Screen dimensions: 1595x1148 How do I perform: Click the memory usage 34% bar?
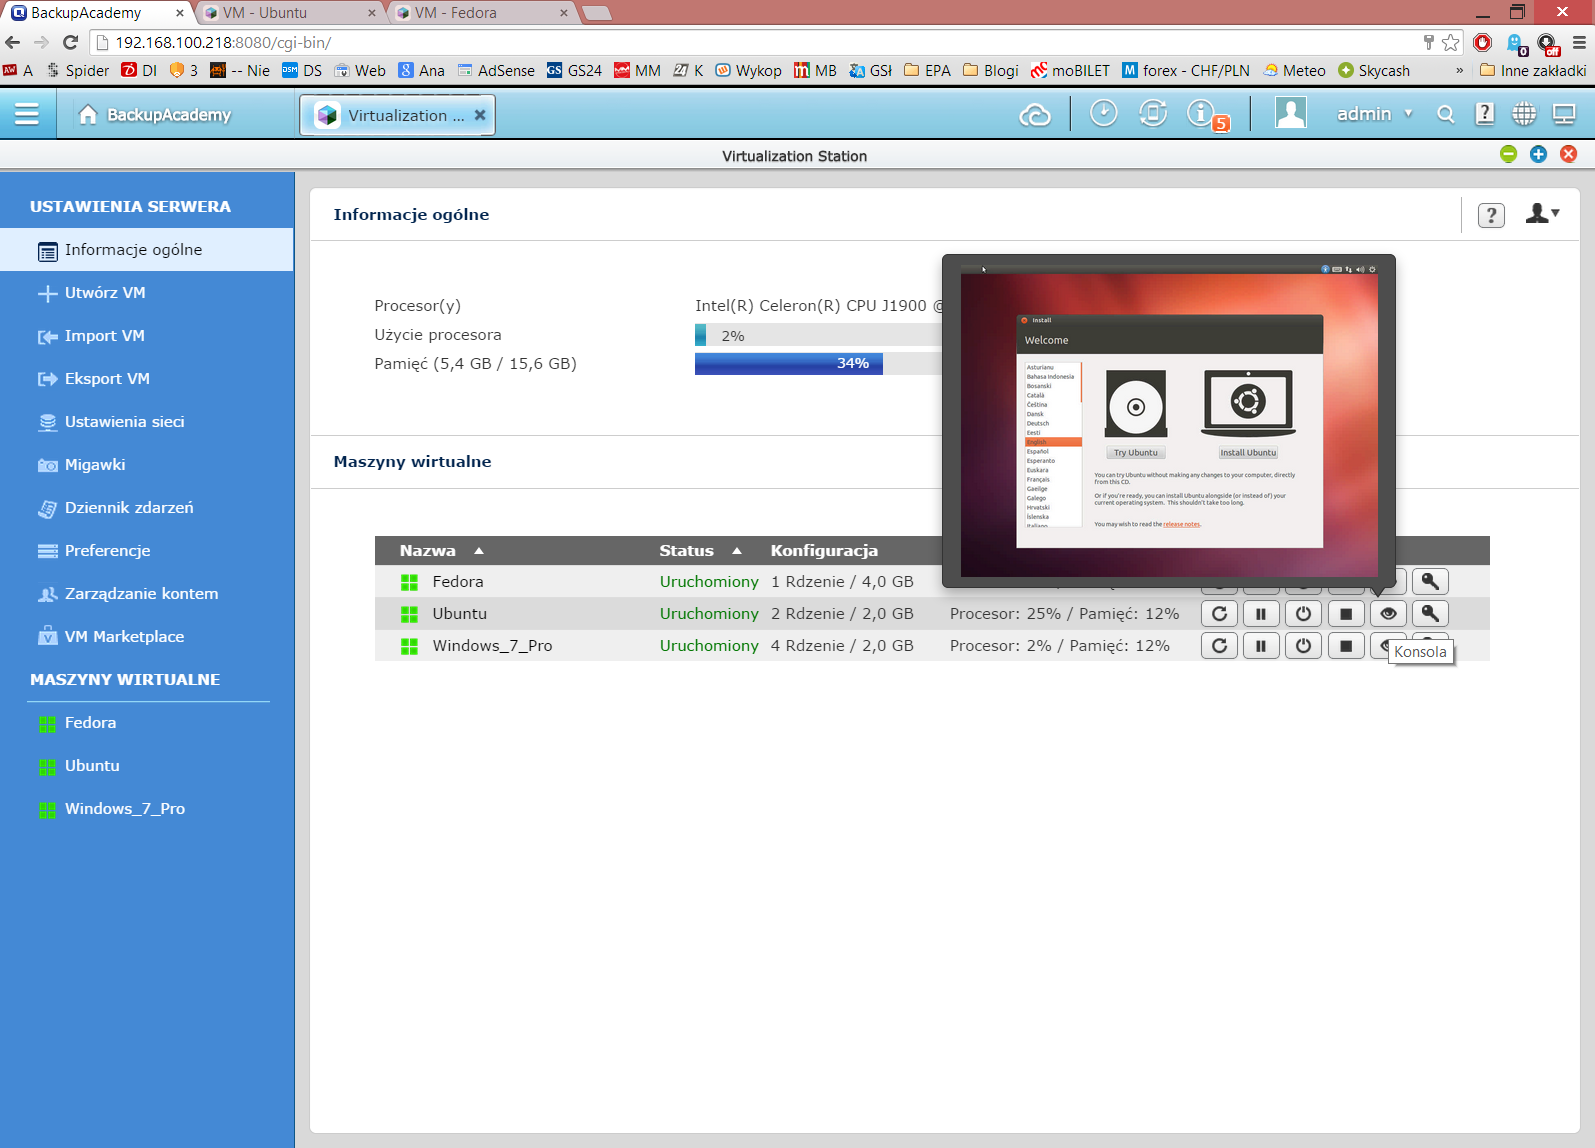click(818, 363)
